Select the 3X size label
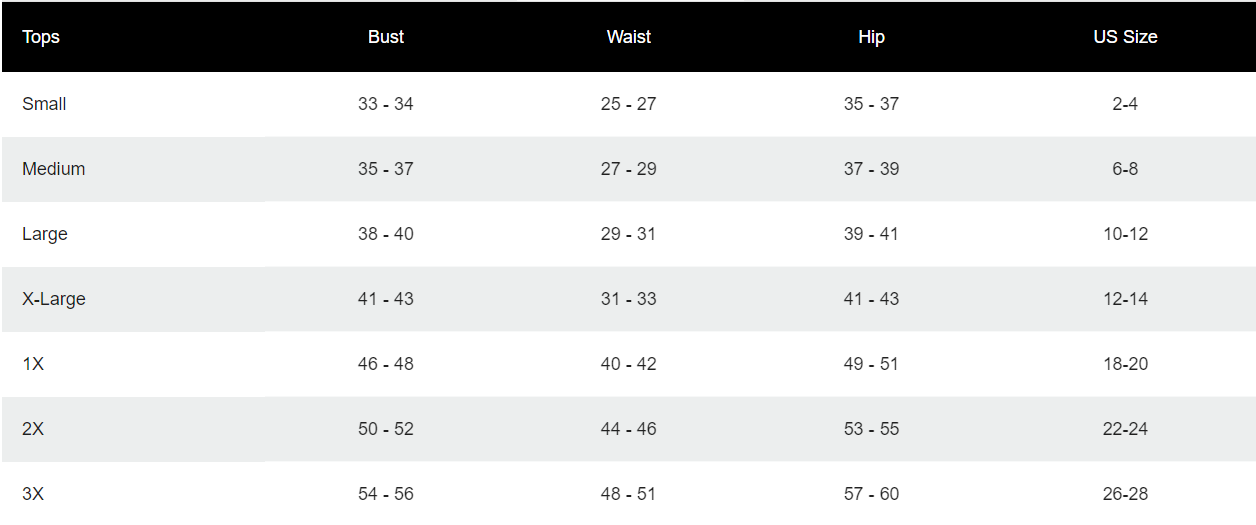 tap(33, 494)
